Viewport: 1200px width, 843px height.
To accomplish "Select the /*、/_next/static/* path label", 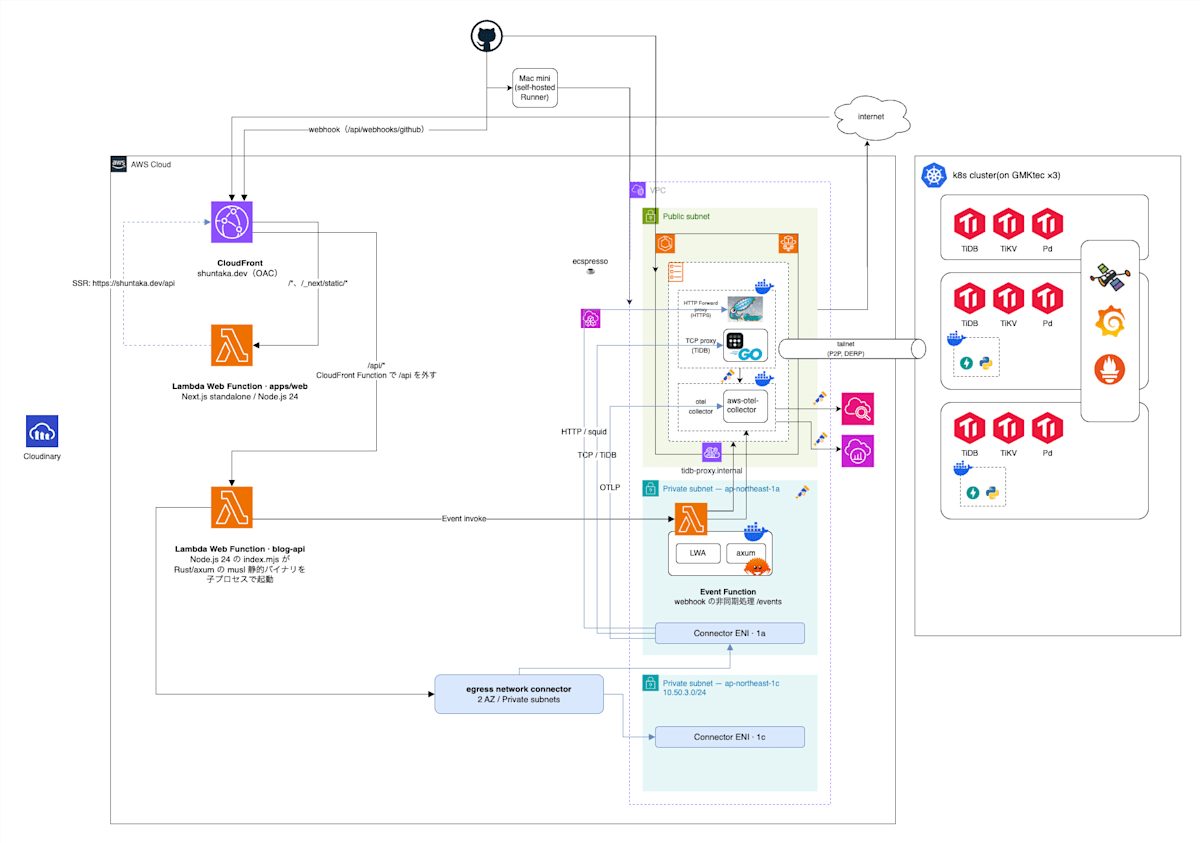I will [x=318, y=283].
